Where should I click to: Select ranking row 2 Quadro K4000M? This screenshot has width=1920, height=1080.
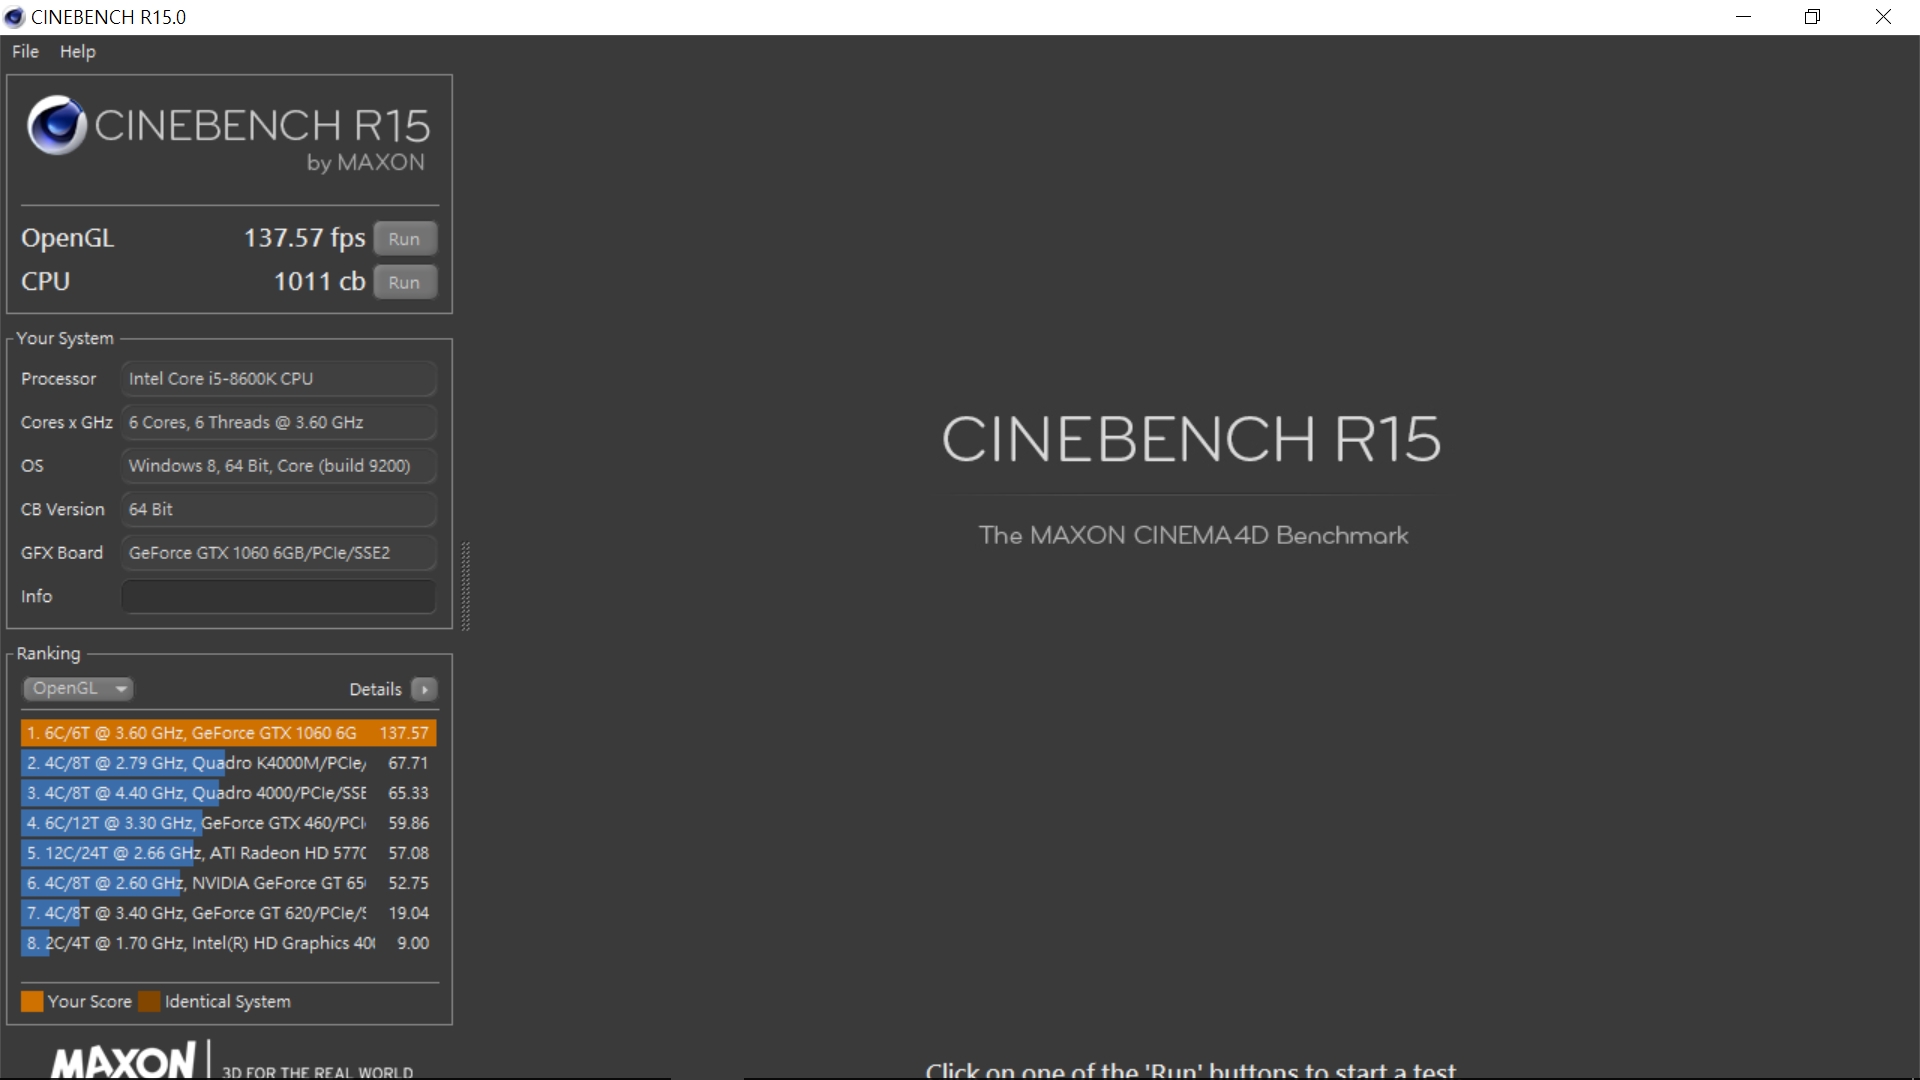[x=229, y=763]
